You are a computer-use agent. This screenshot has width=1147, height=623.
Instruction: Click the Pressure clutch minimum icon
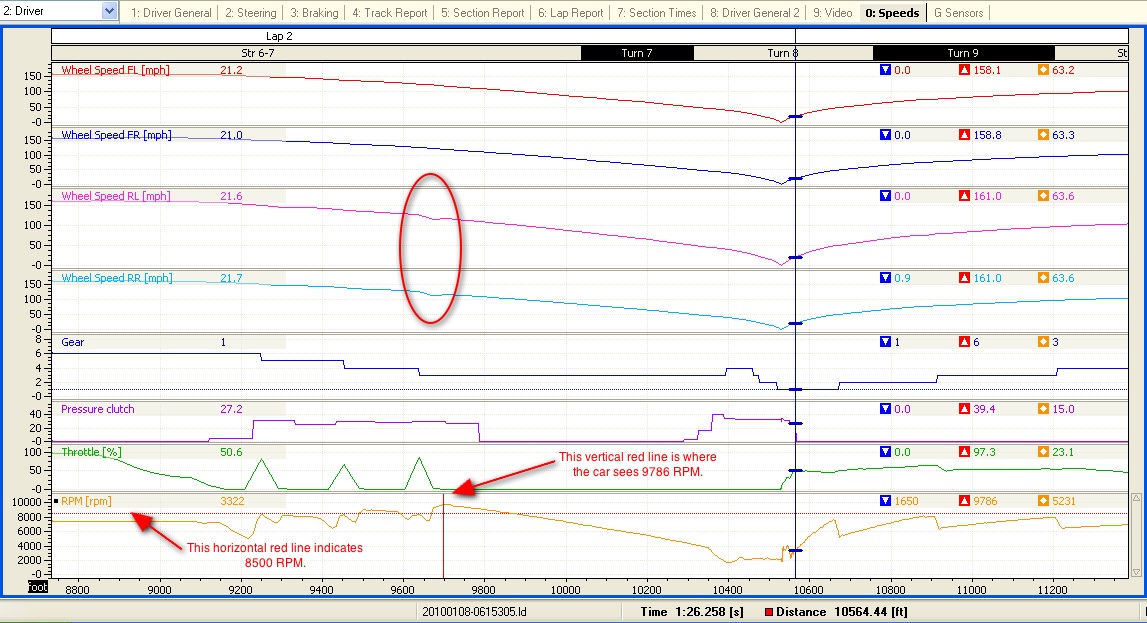pos(885,409)
